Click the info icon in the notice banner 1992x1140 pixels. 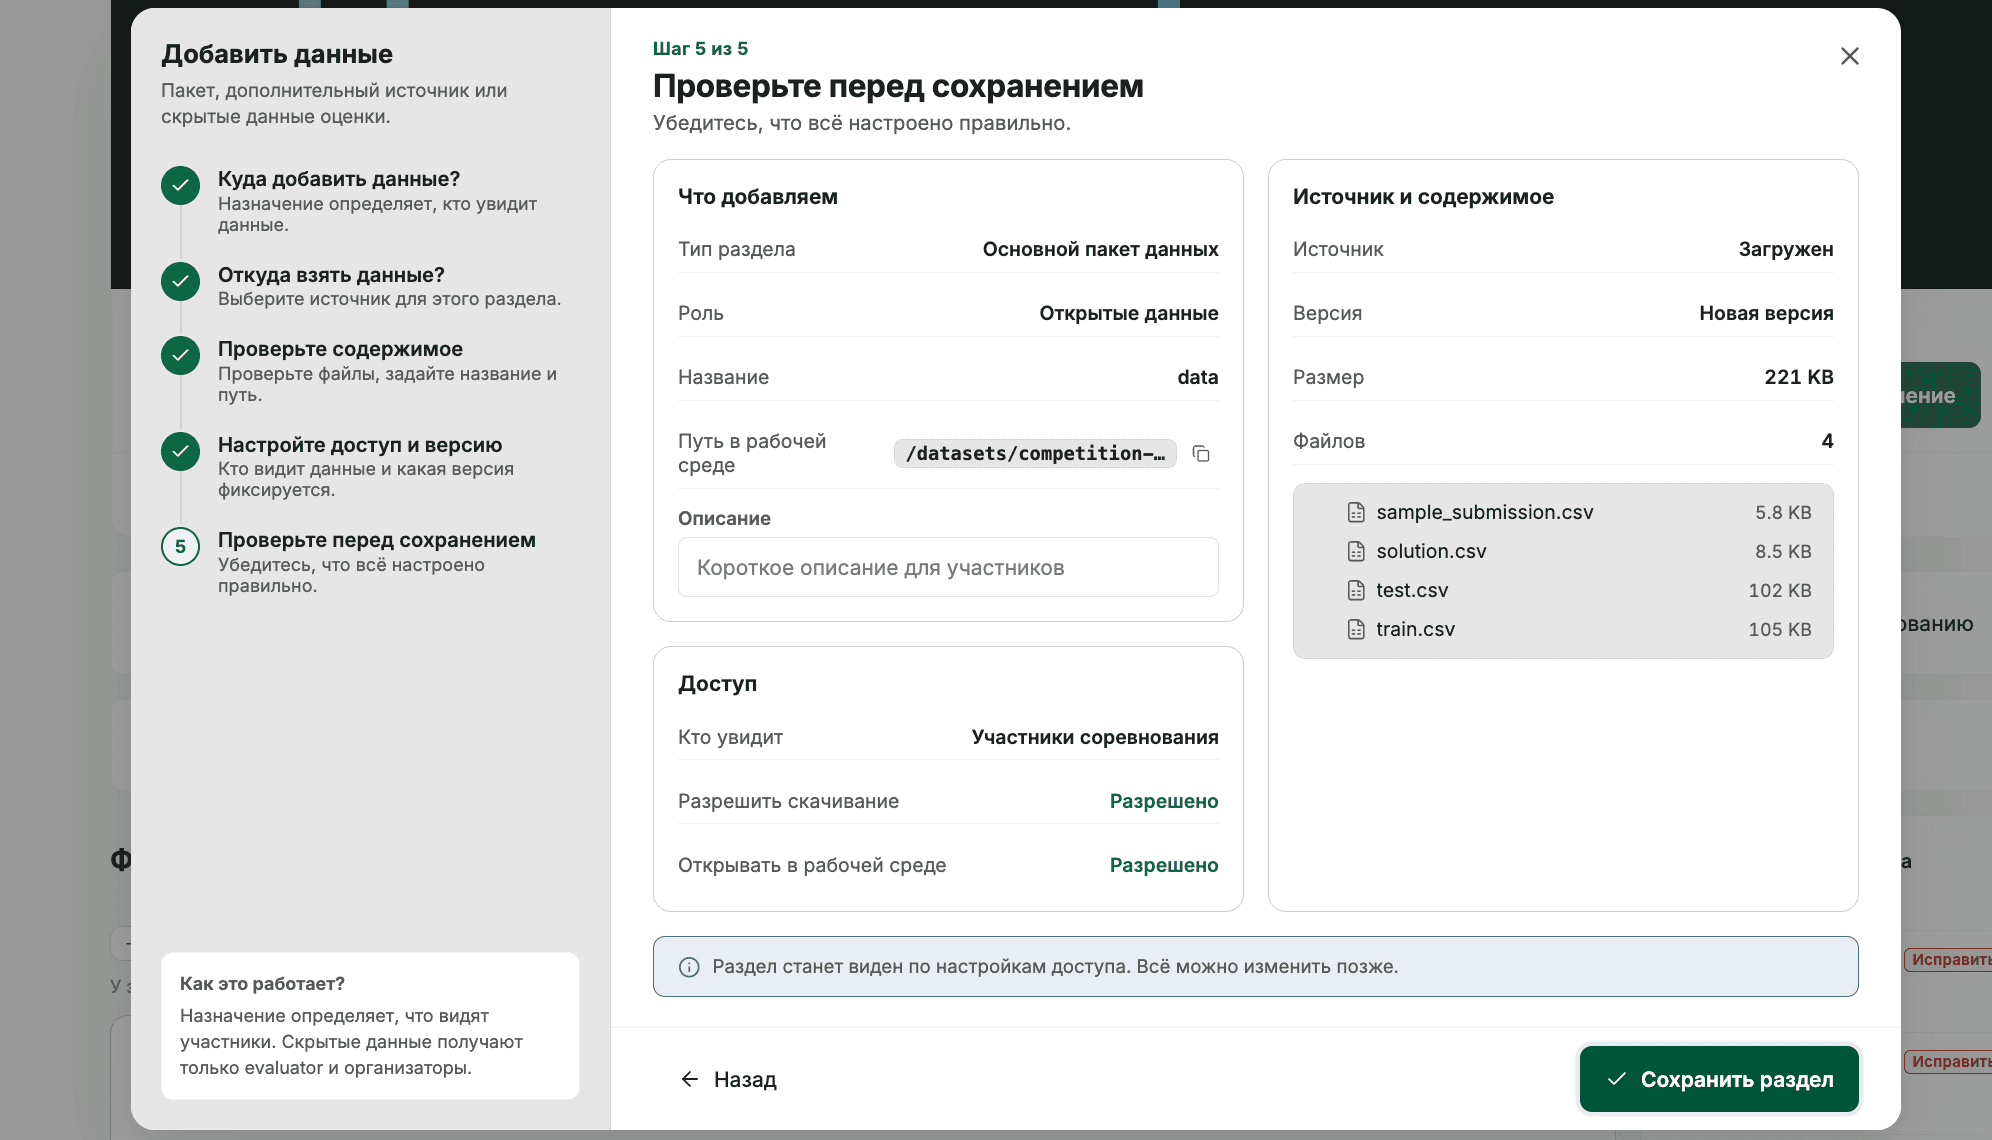coord(689,967)
